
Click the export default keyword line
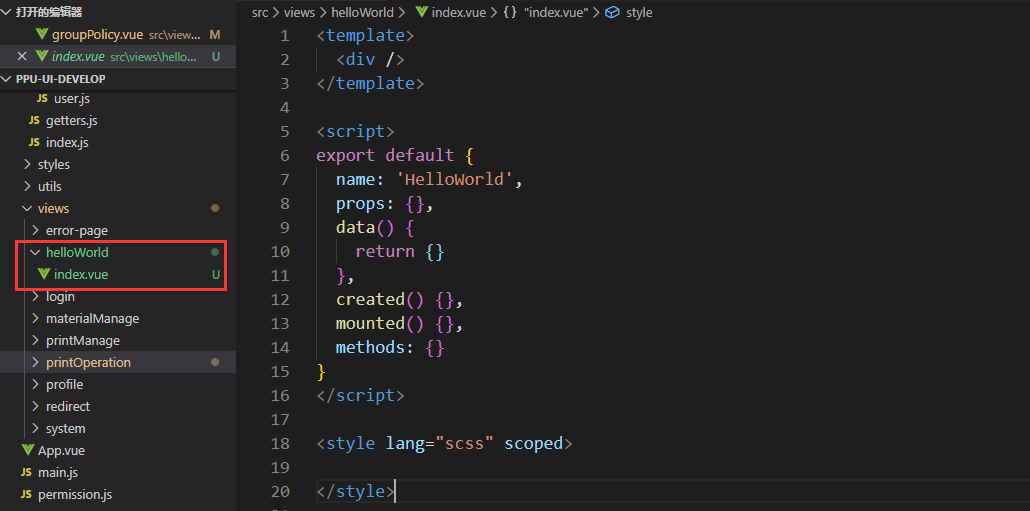[x=395, y=156]
